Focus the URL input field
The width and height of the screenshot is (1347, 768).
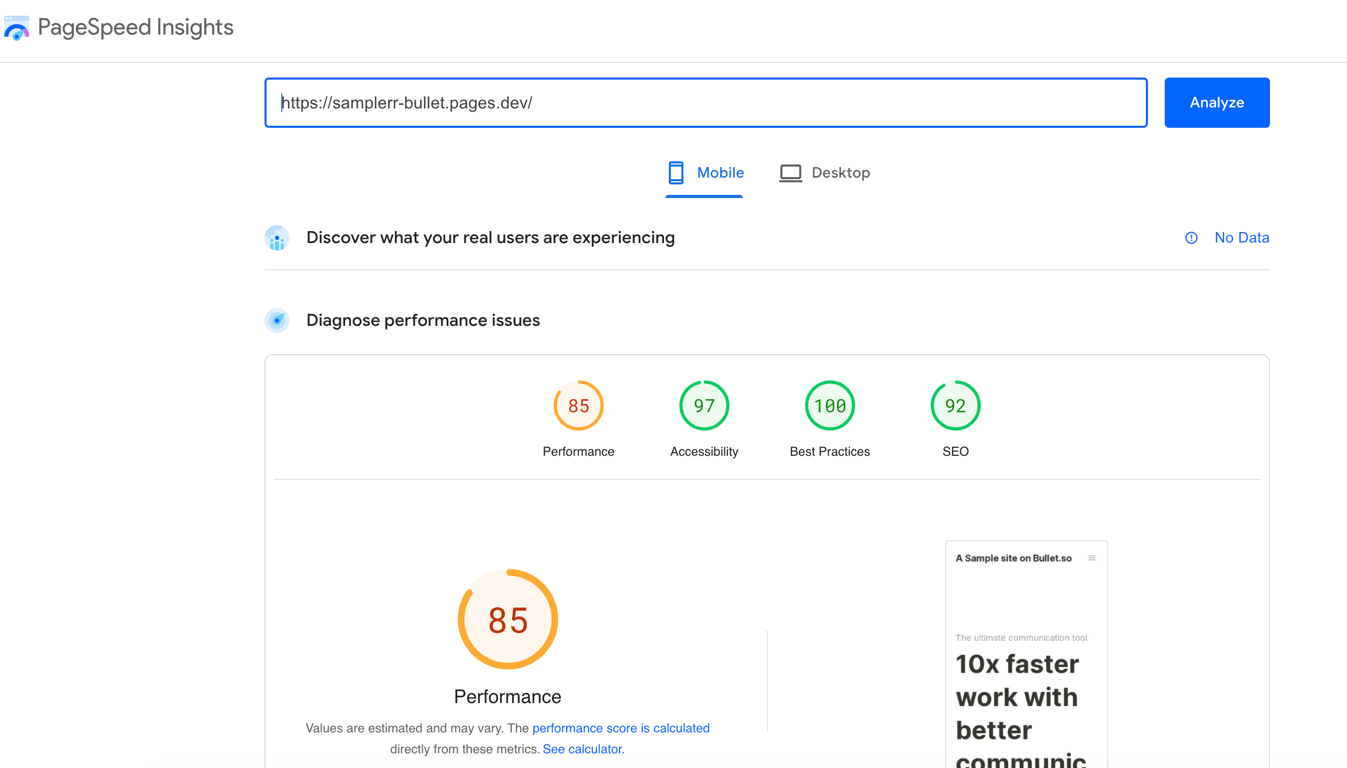click(706, 103)
